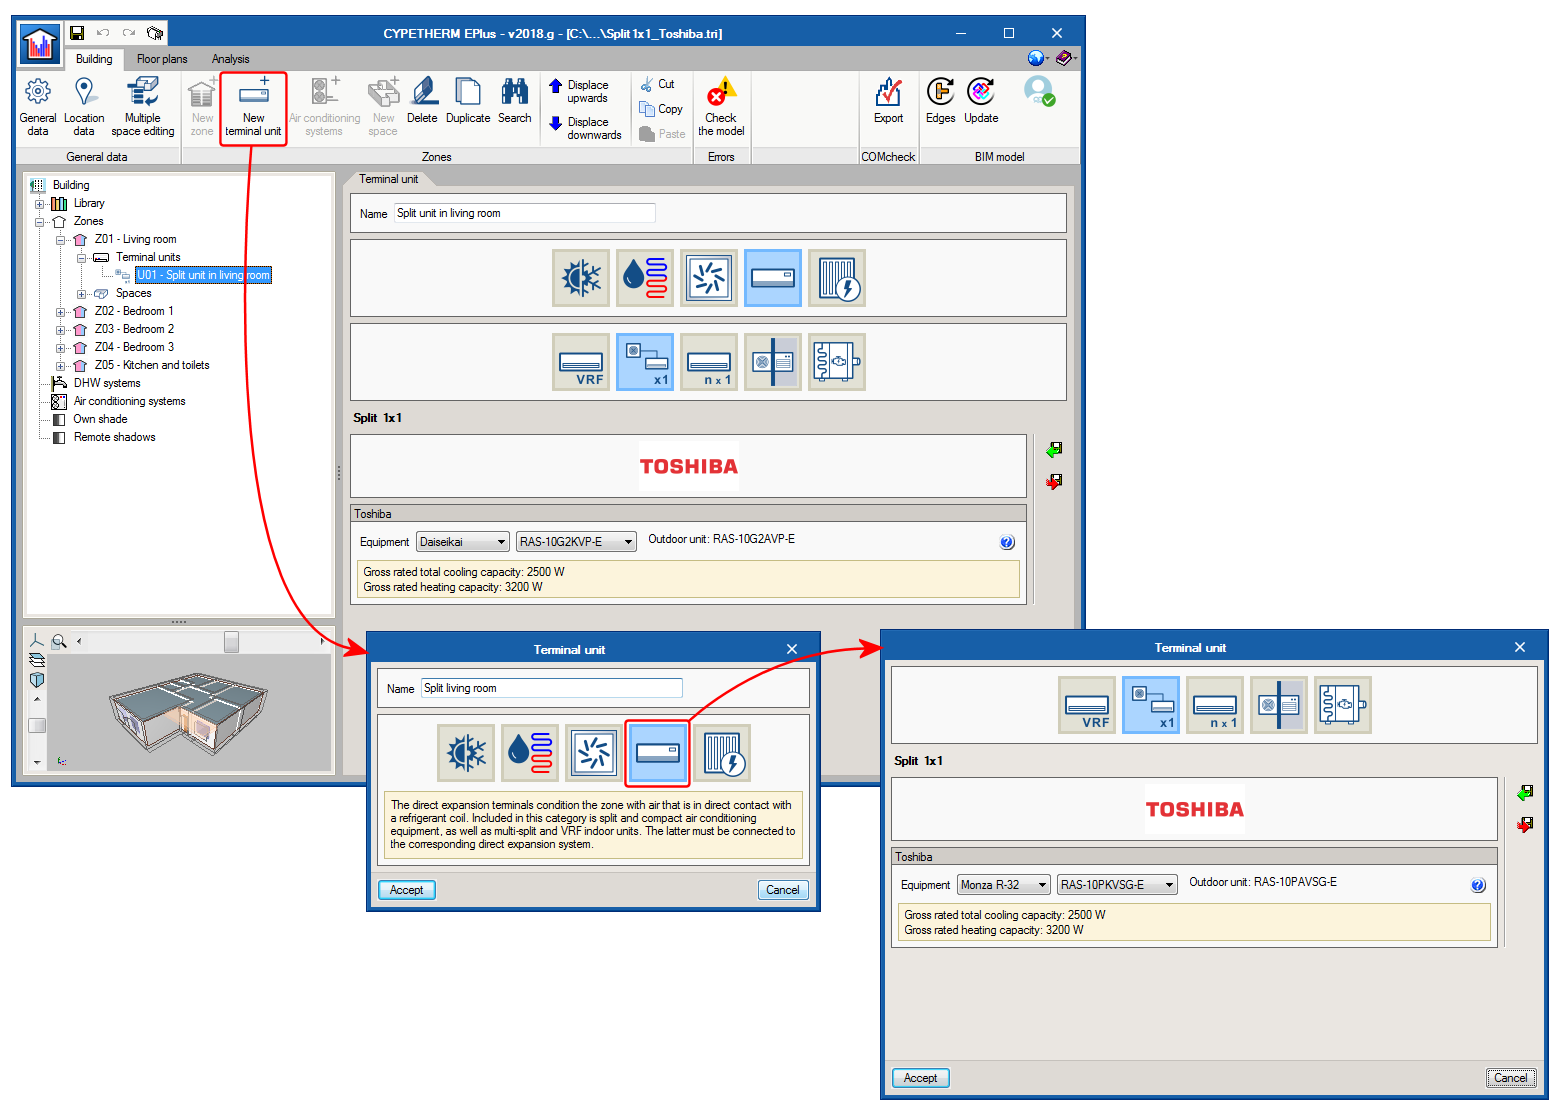Screen dimensions: 1561x1111
Task: Click Name field in small dialog
Action: 552,688
